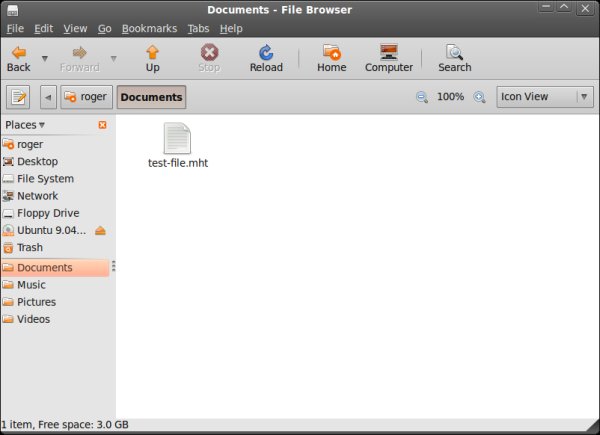
Task: Open the File menu
Action: 15,29
